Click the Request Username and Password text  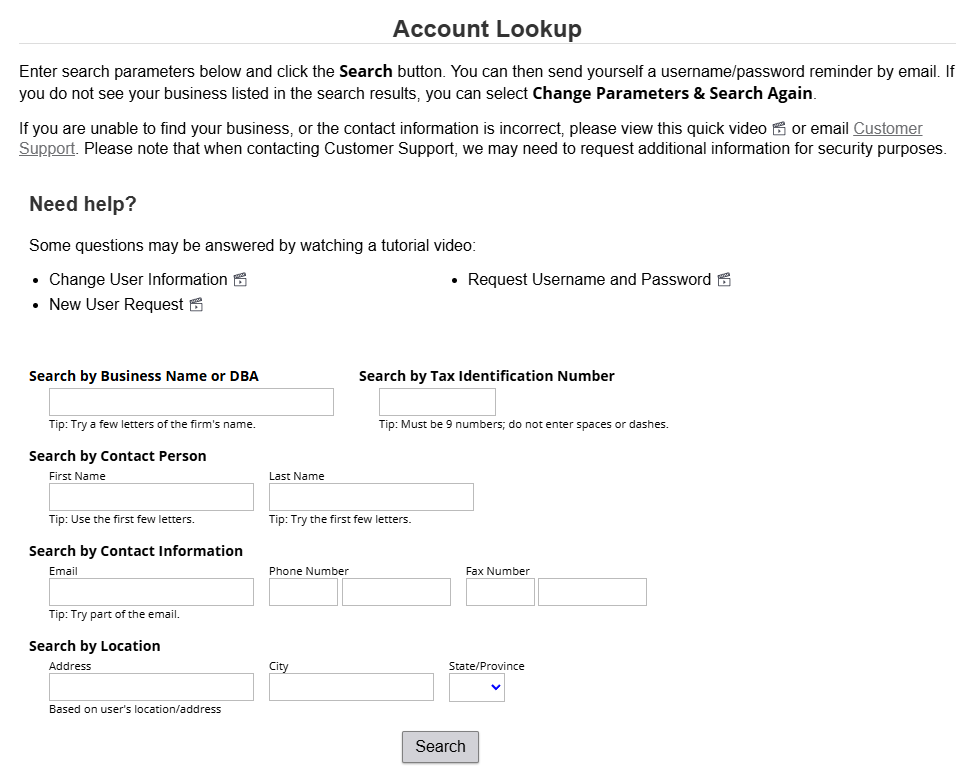pos(589,280)
